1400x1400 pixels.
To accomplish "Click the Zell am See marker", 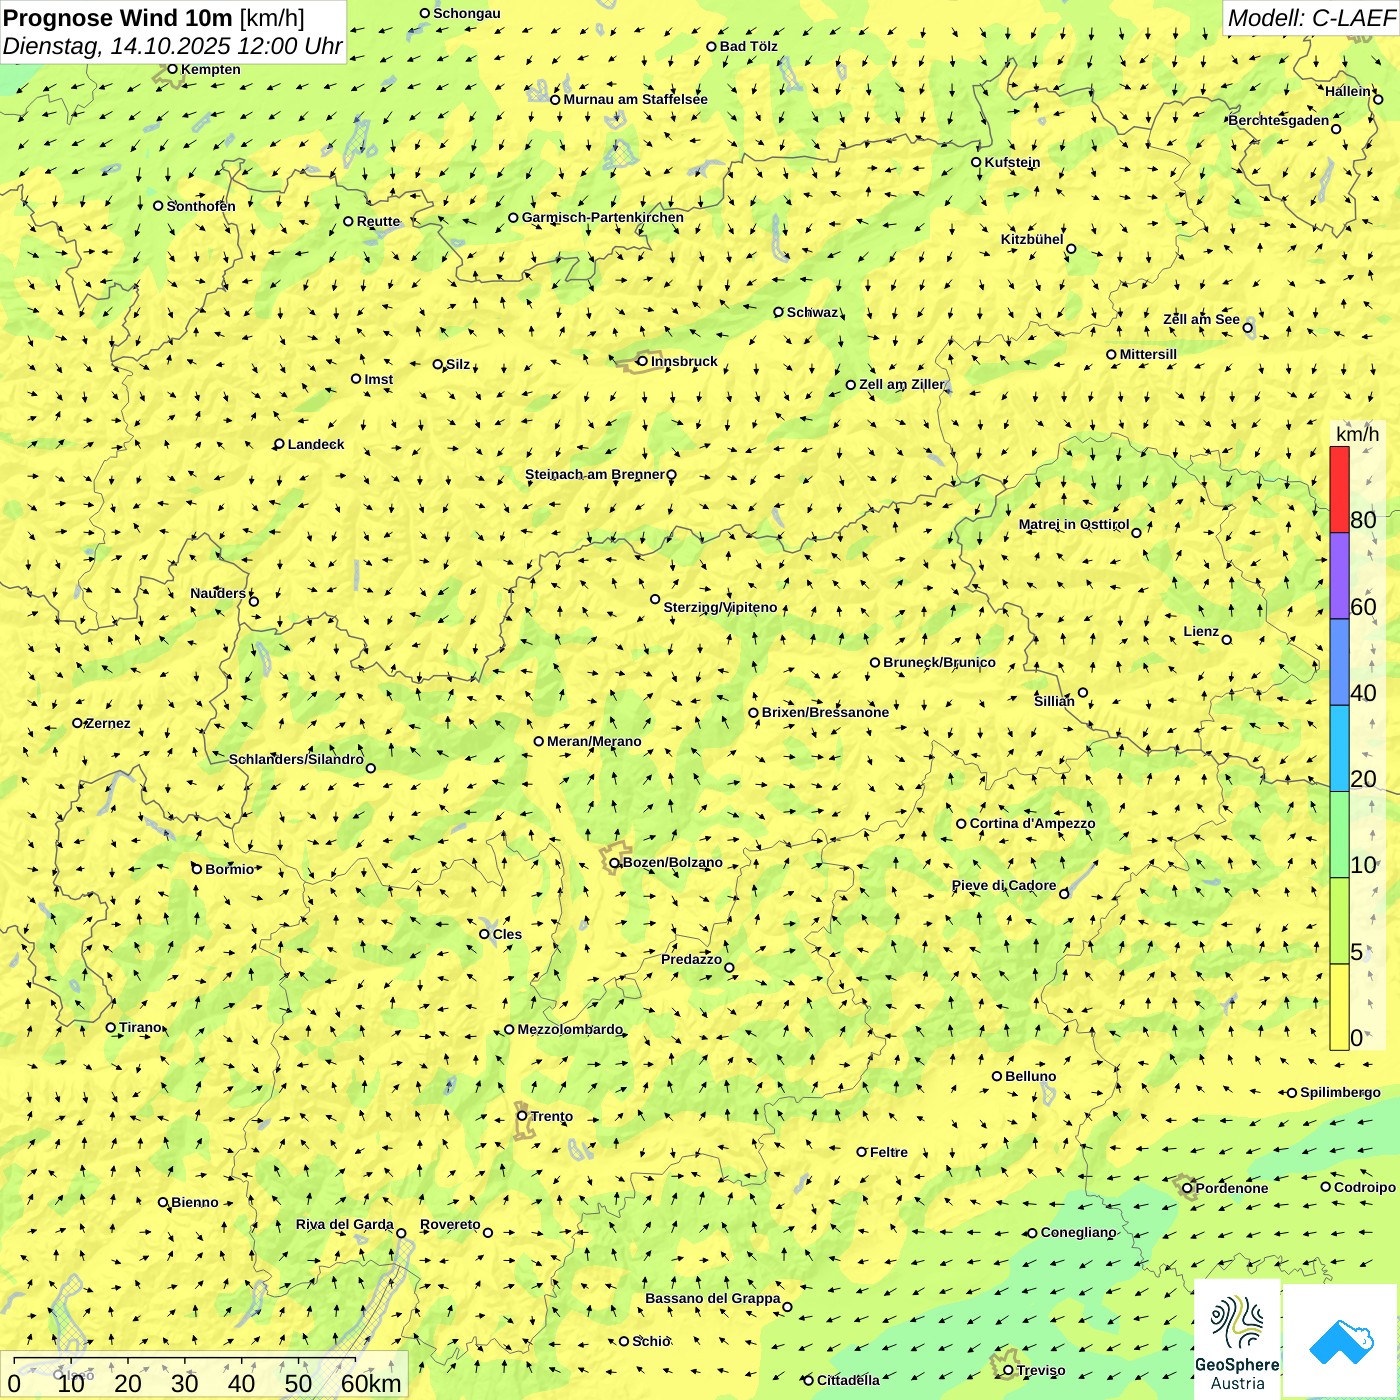I will 1247,327.
